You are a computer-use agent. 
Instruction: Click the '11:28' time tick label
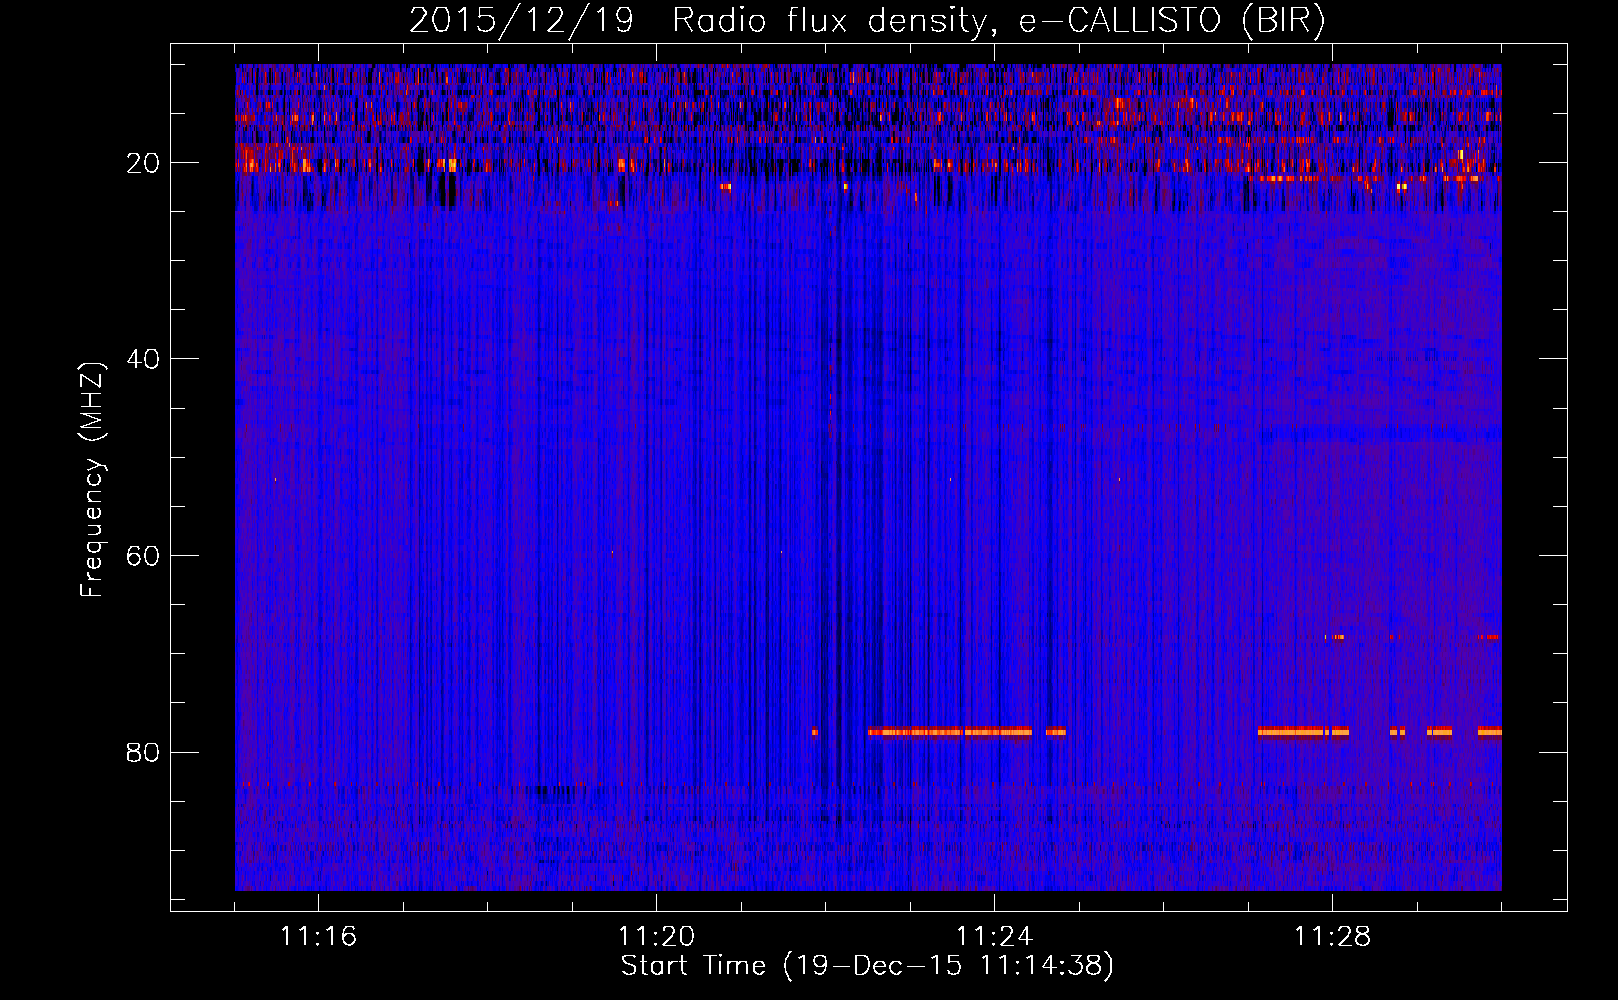[x=1332, y=937]
